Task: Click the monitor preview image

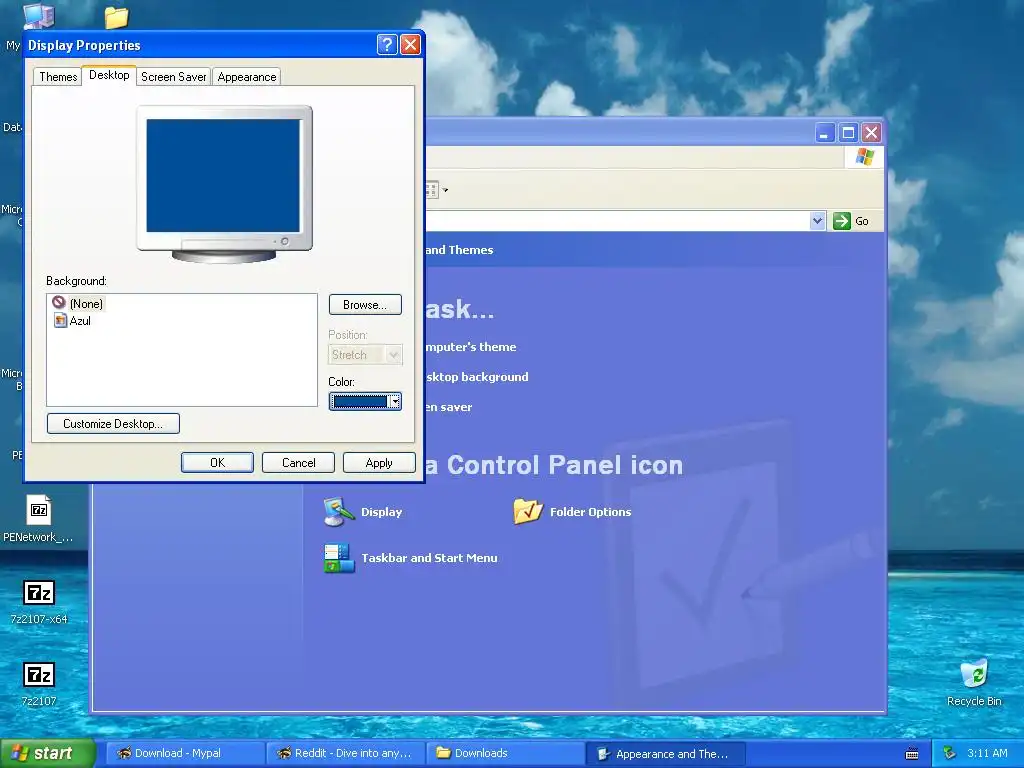Action: point(224,184)
